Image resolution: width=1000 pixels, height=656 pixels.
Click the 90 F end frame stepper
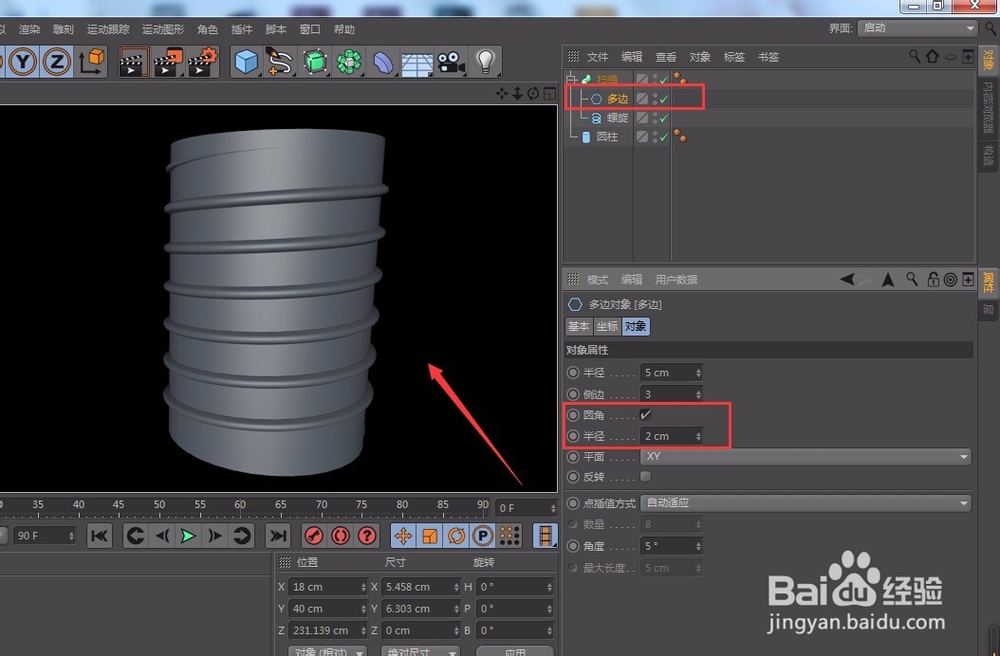tap(71, 536)
